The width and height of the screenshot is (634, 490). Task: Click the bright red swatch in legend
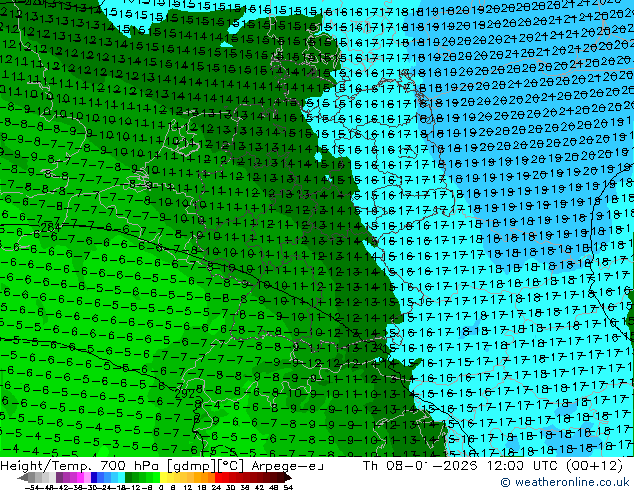[x=218, y=477]
